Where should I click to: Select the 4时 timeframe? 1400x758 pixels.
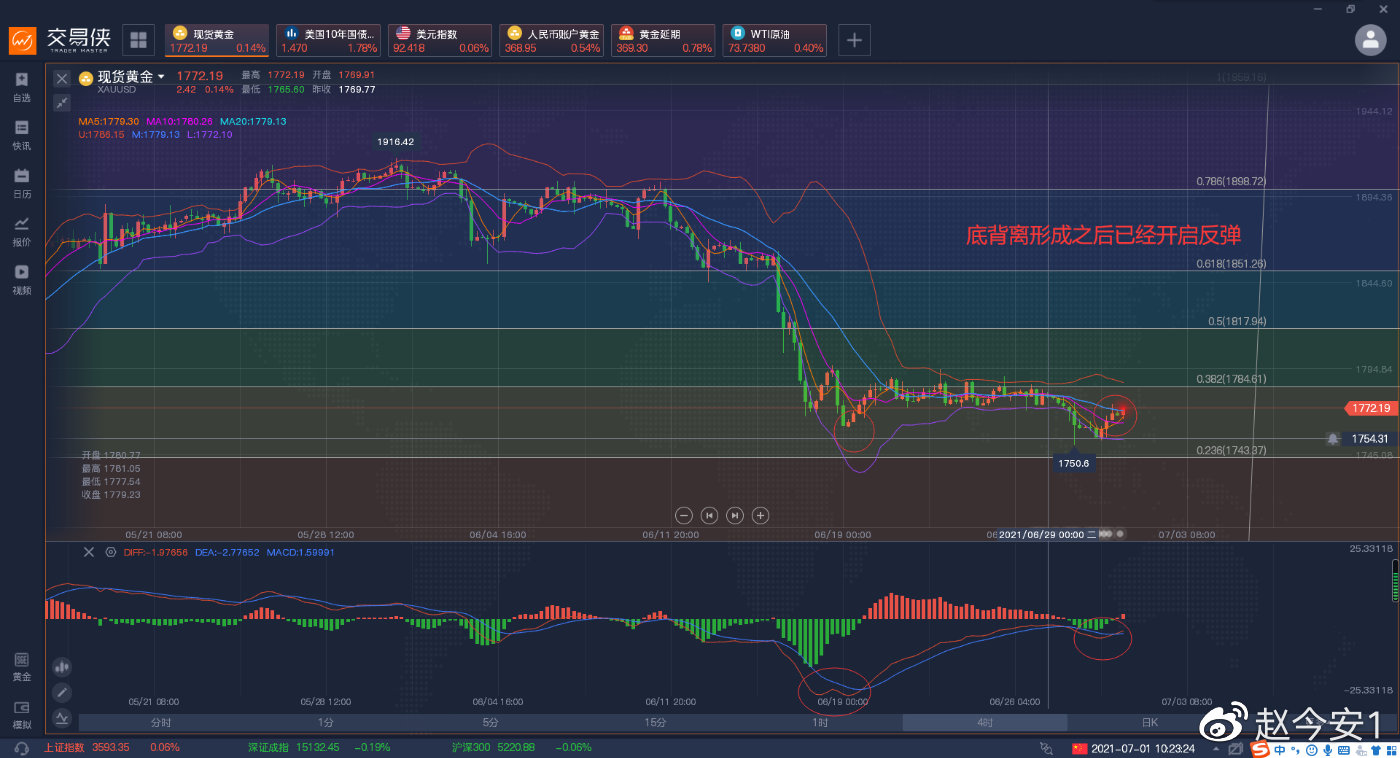click(x=985, y=722)
